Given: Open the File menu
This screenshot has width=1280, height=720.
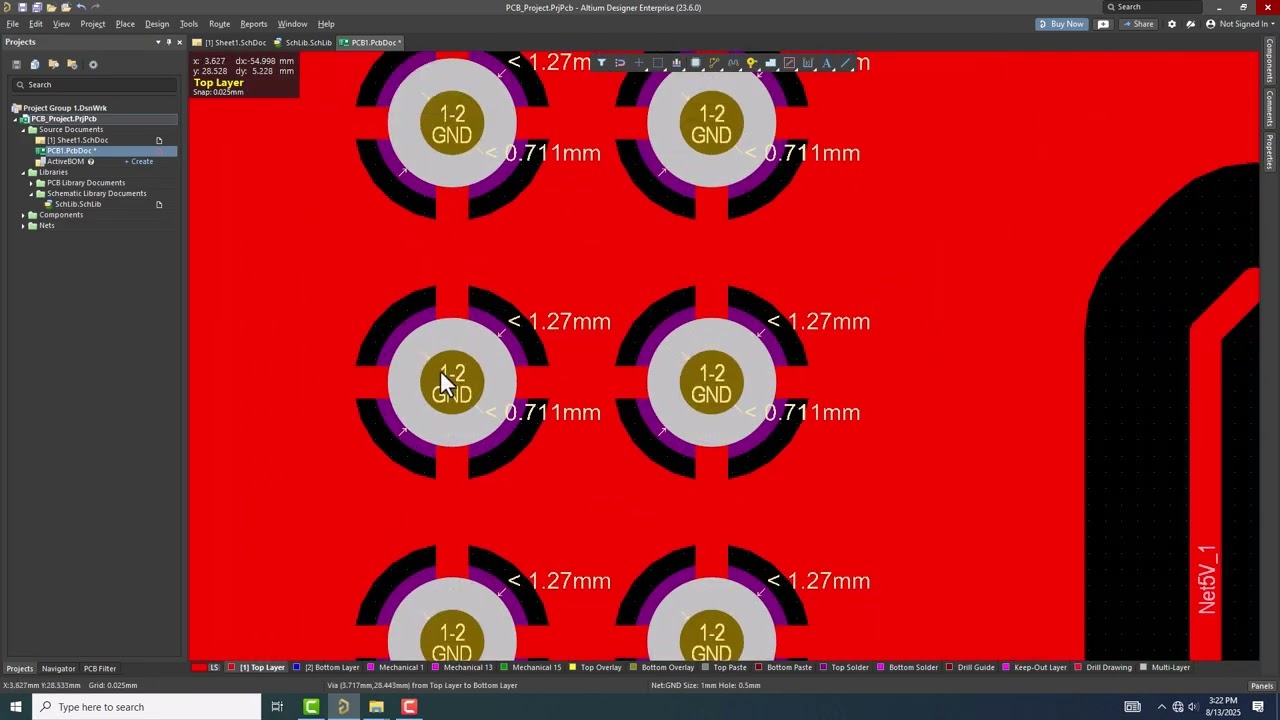Looking at the screenshot, I should pos(13,24).
